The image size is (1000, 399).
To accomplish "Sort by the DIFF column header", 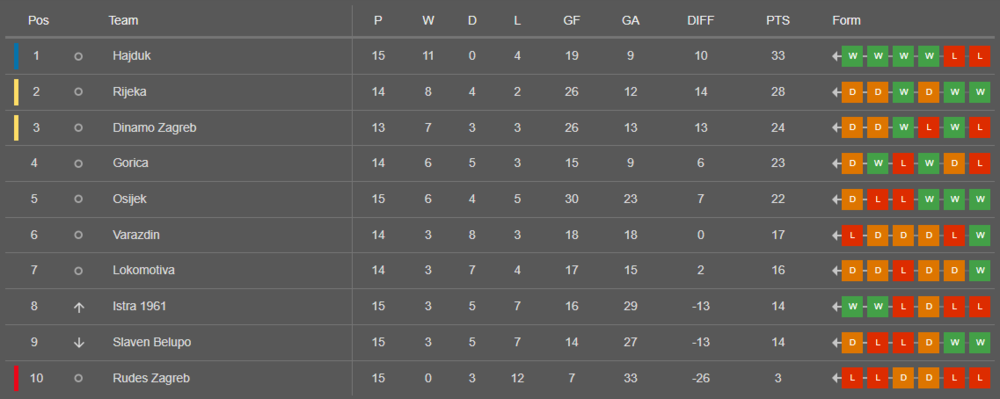I will [700, 20].
